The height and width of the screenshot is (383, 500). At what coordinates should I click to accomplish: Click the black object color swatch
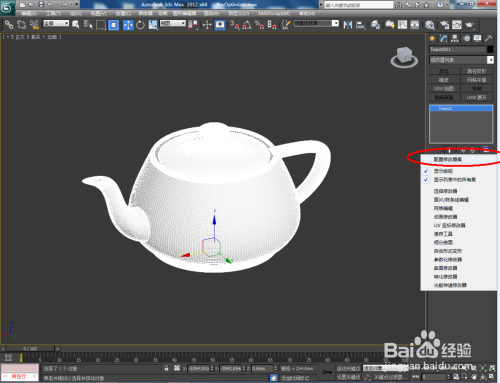tap(490, 49)
